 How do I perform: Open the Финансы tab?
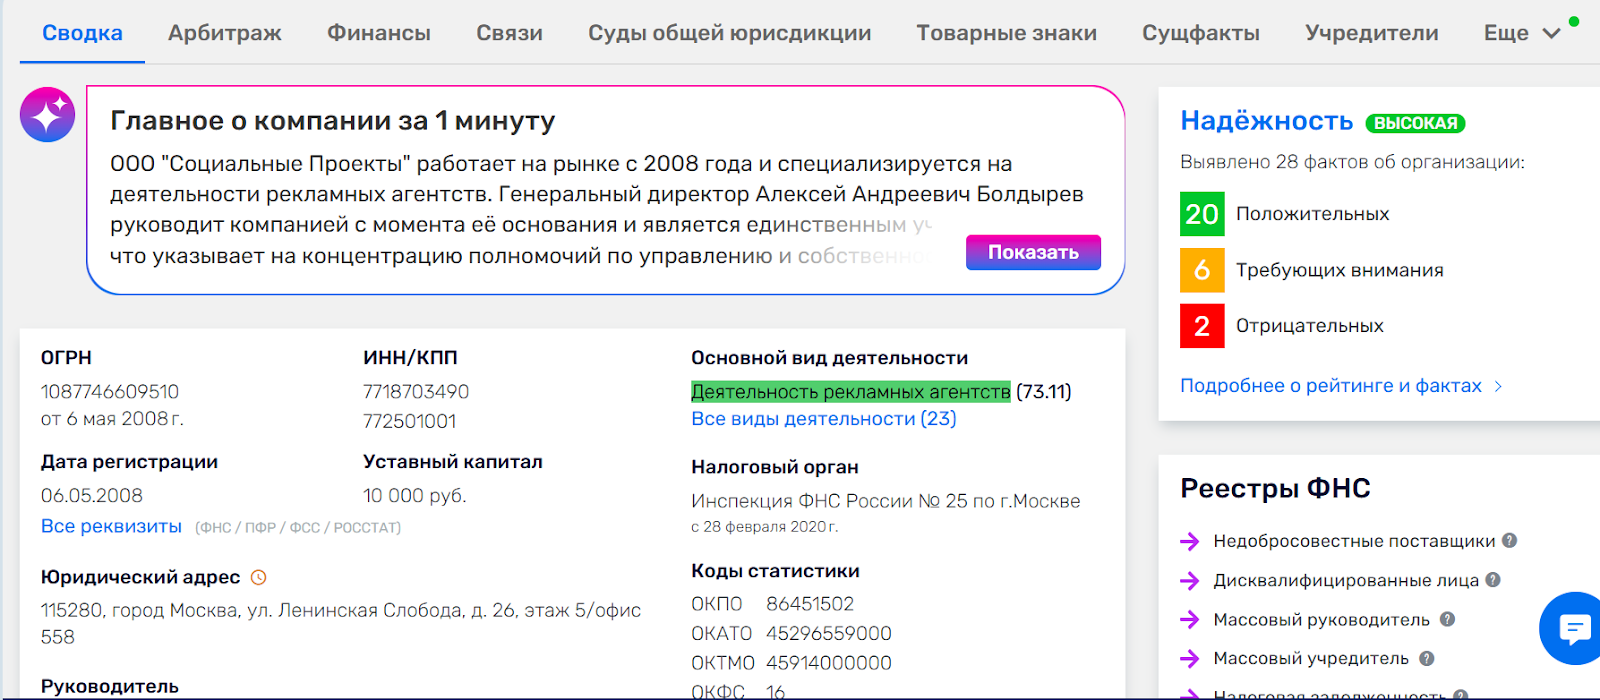pyautogui.click(x=379, y=33)
